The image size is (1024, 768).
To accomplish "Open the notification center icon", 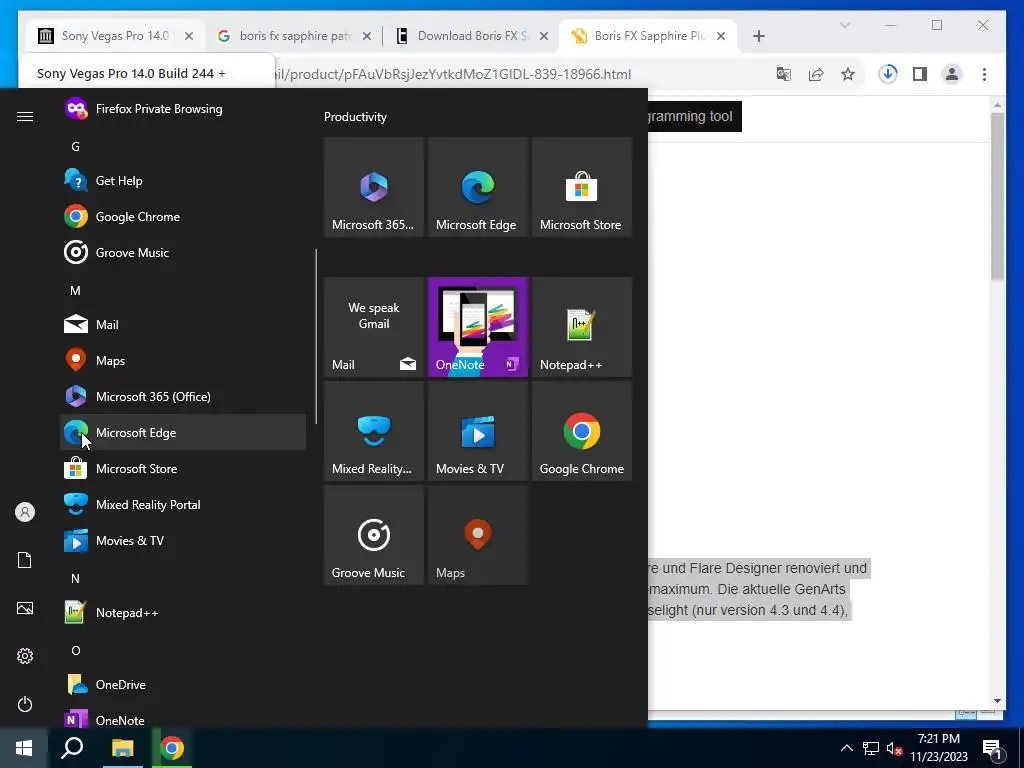I will 992,748.
